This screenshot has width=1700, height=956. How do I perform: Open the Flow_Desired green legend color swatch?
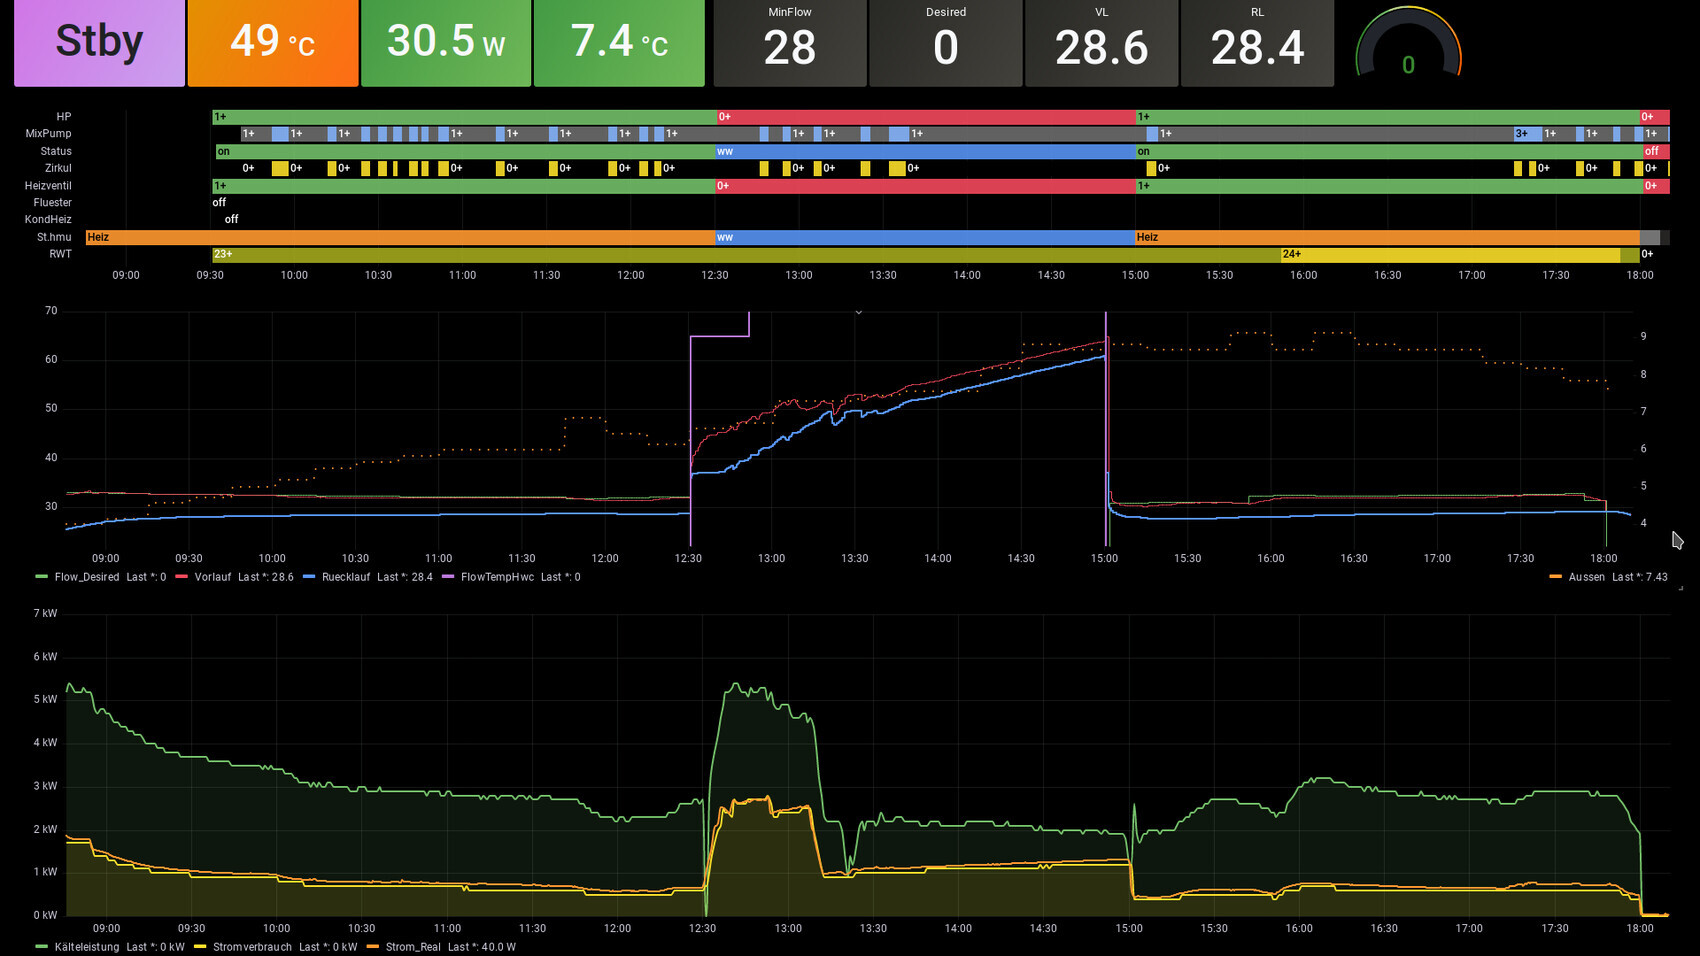tap(41, 577)
